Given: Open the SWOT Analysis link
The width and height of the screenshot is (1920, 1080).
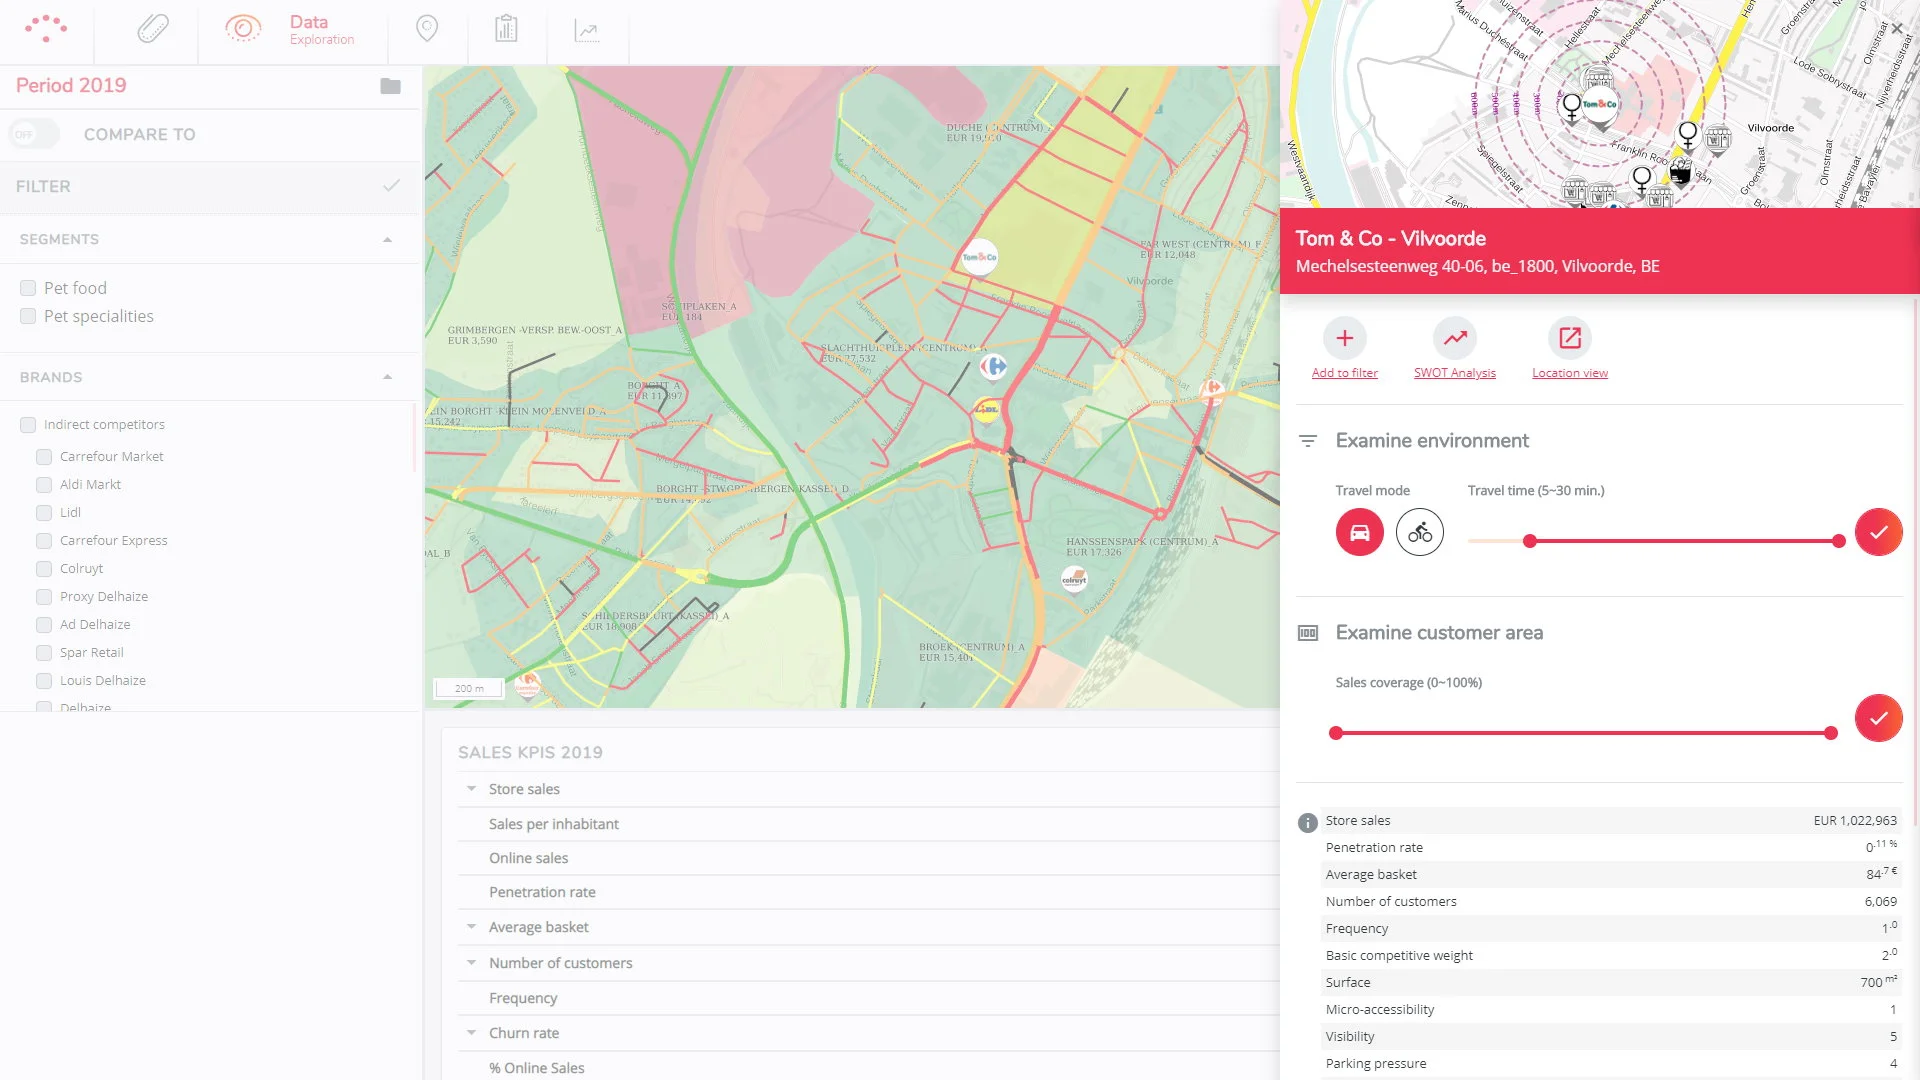Looking at the screenshot, I should (1455, 373).
